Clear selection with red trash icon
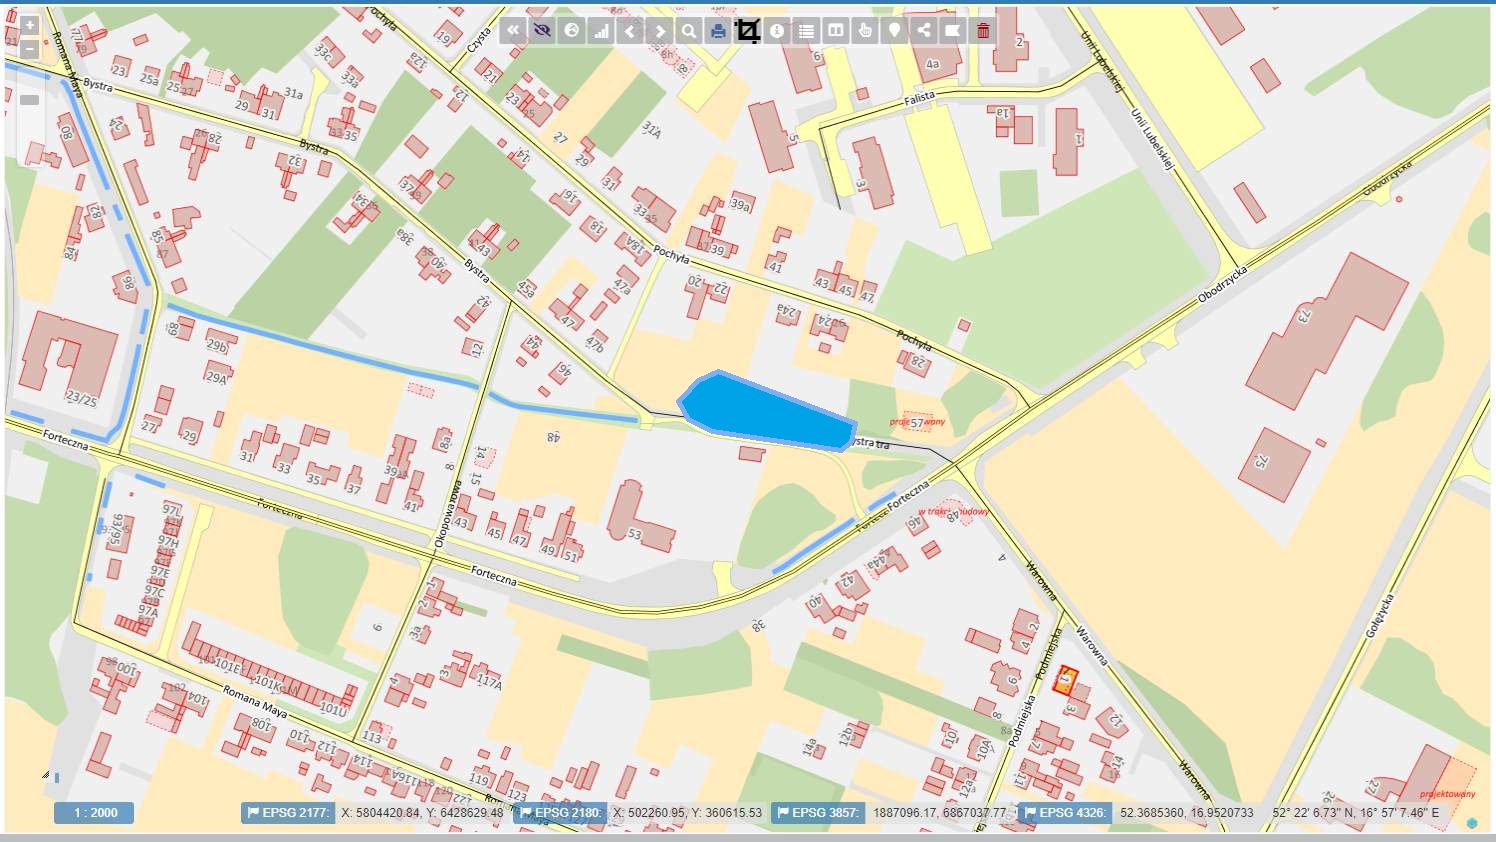 pos(983,31)
